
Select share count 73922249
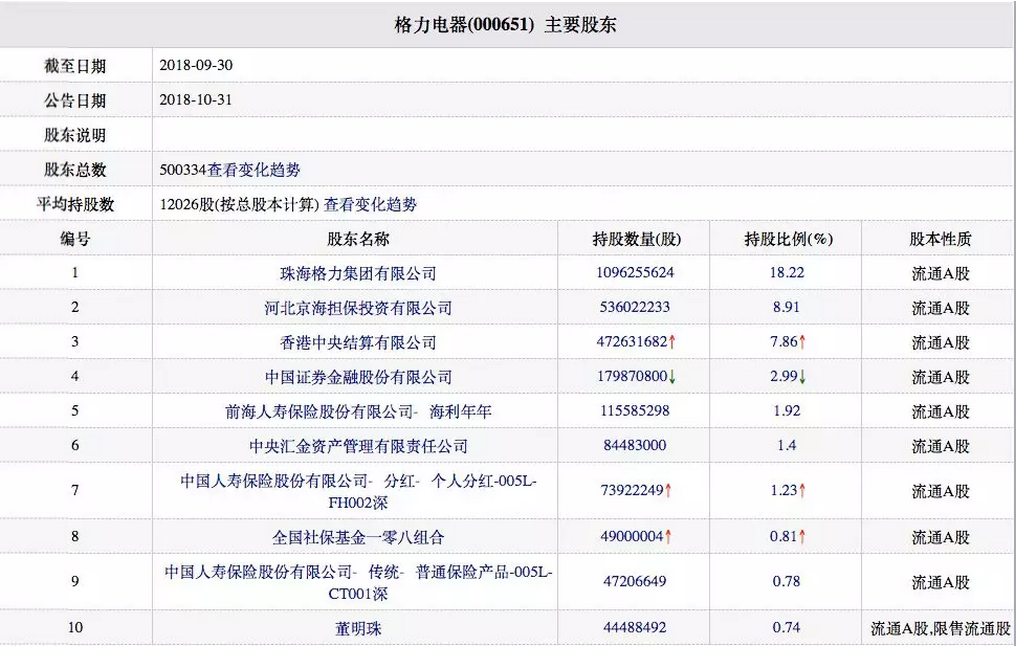(x=632, y=490)
